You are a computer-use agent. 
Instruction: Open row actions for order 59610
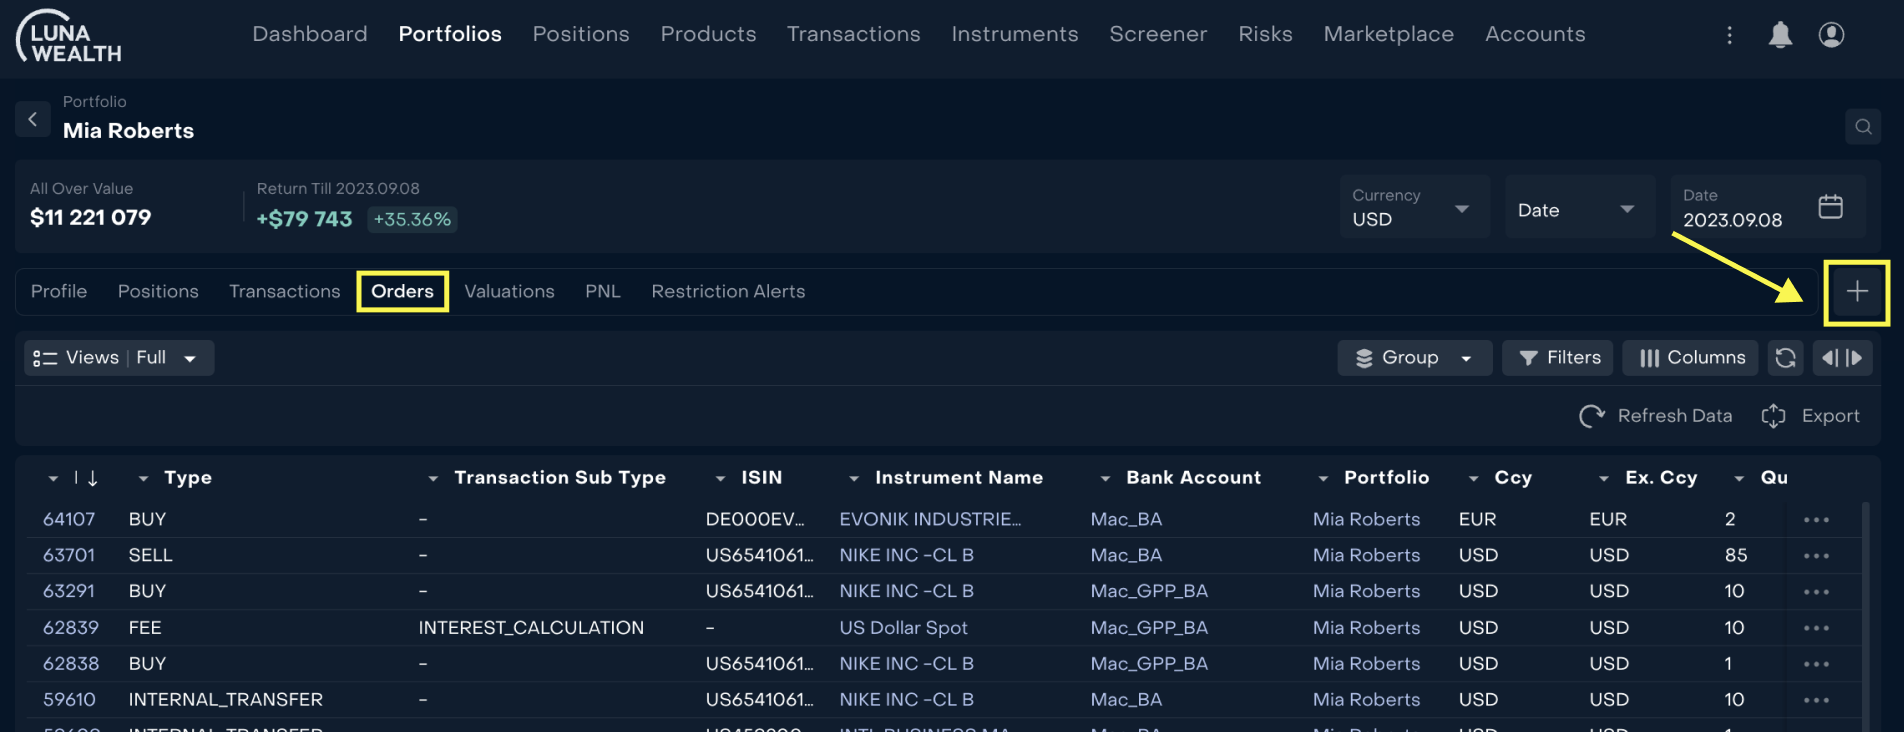[1816, 700]
